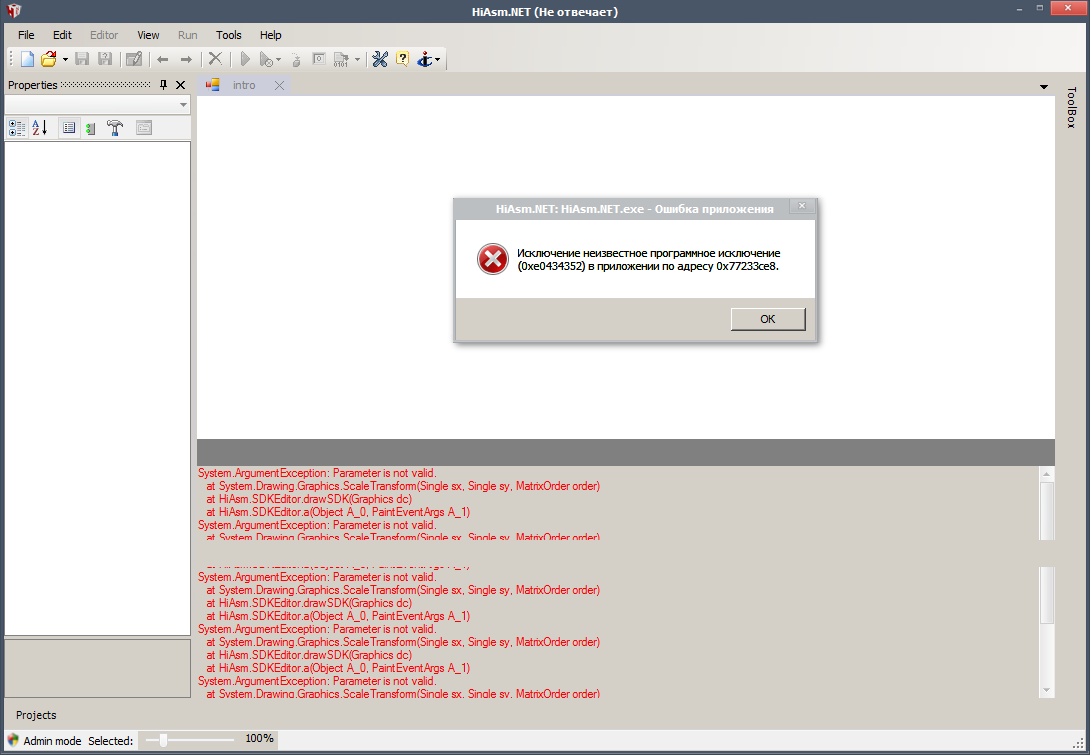Image resolution: width=1090 pixels, height=755 pixels.
Task: Select the intro document tab
Action: pos(244,85)
